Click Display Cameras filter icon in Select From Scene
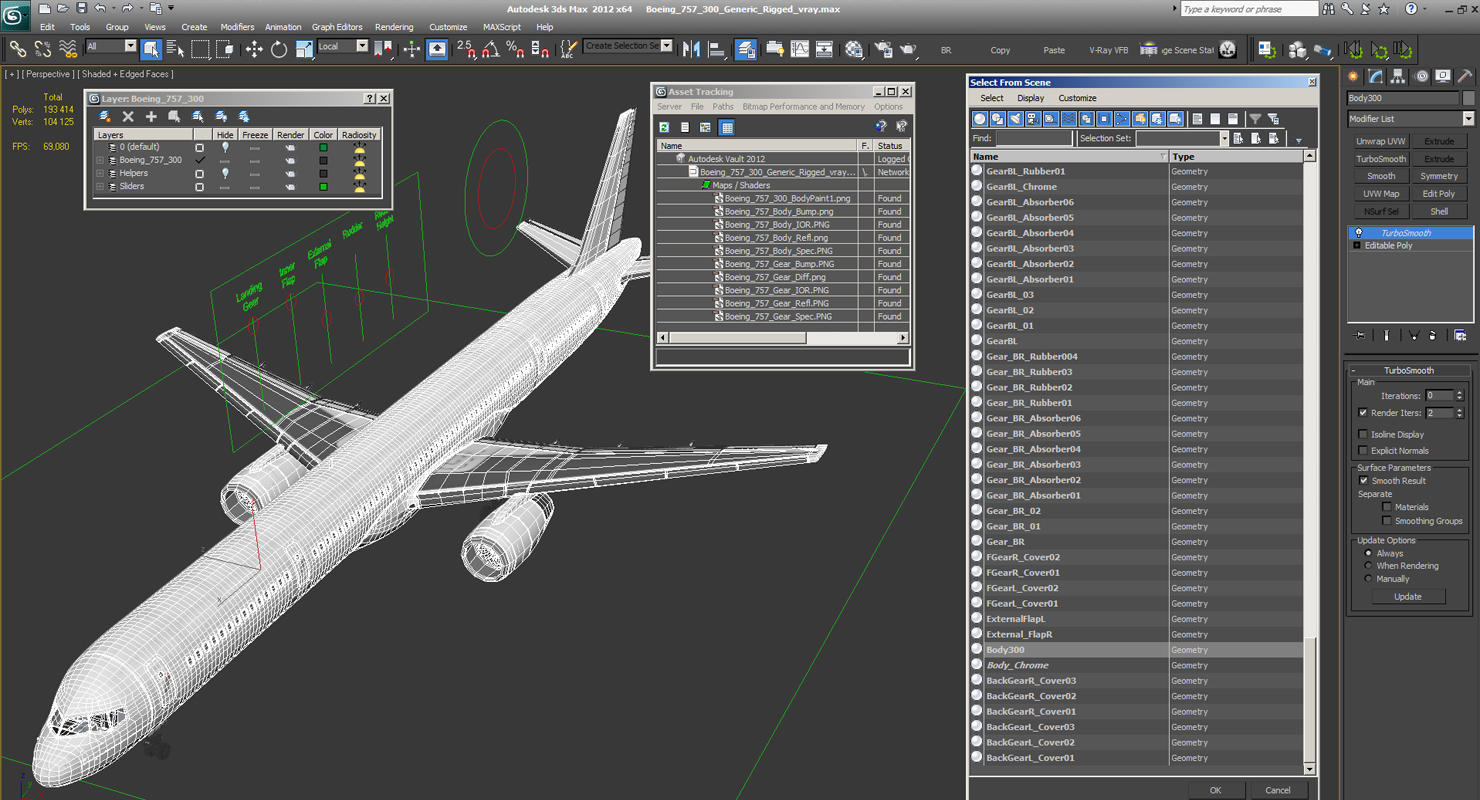The height and width of the screenshot is (800, 1480). pyautogui.click(x=1033, y=119)
